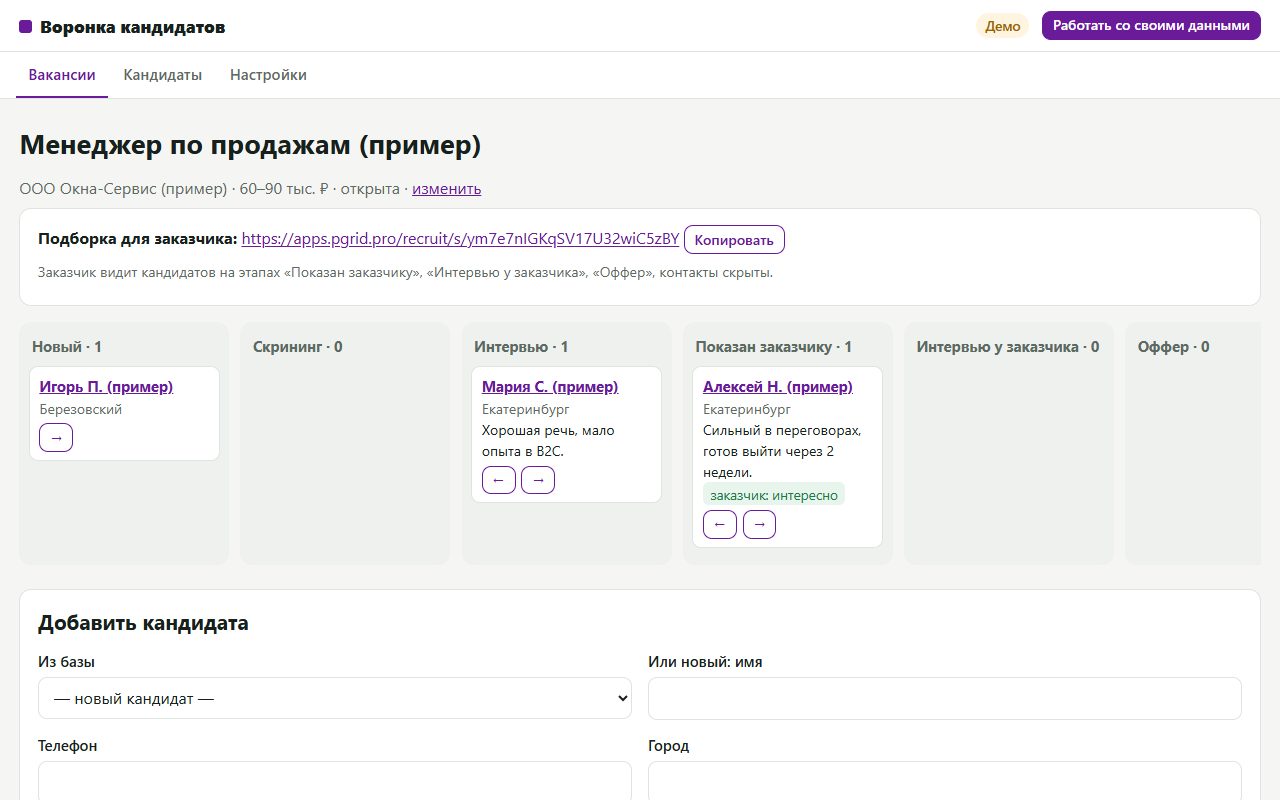Click the Интервью у заказчика · 0 header
This screenshot has height=800, width=1280.
tap(1008, 347)
